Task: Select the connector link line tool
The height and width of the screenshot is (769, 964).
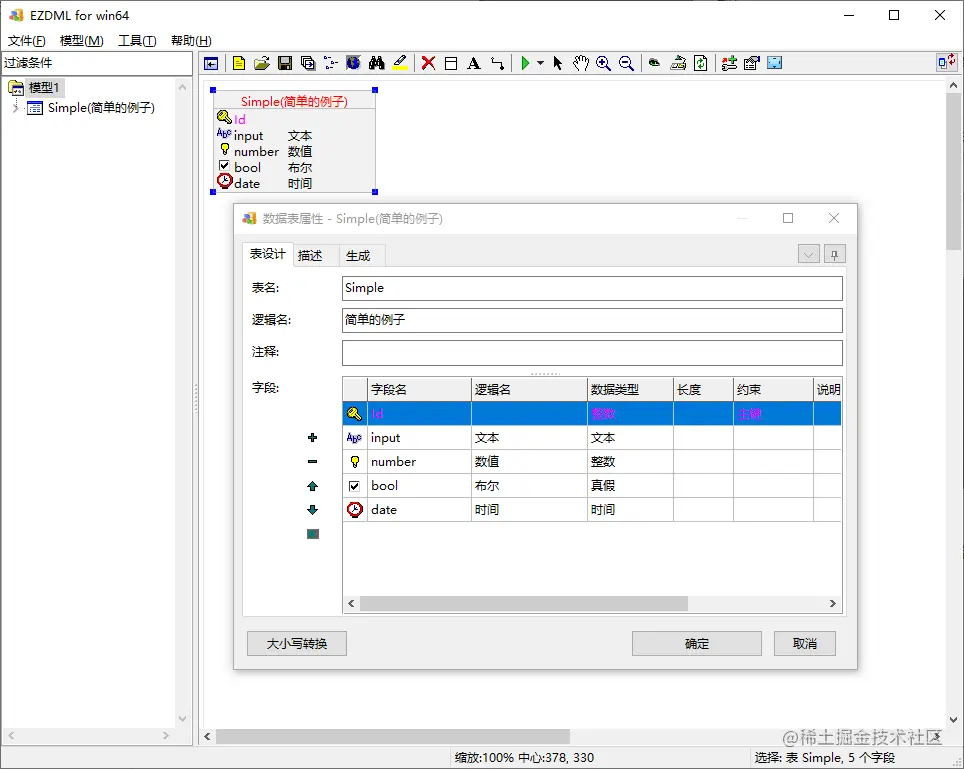Action: pyautogui.click(x=497, y=63)
